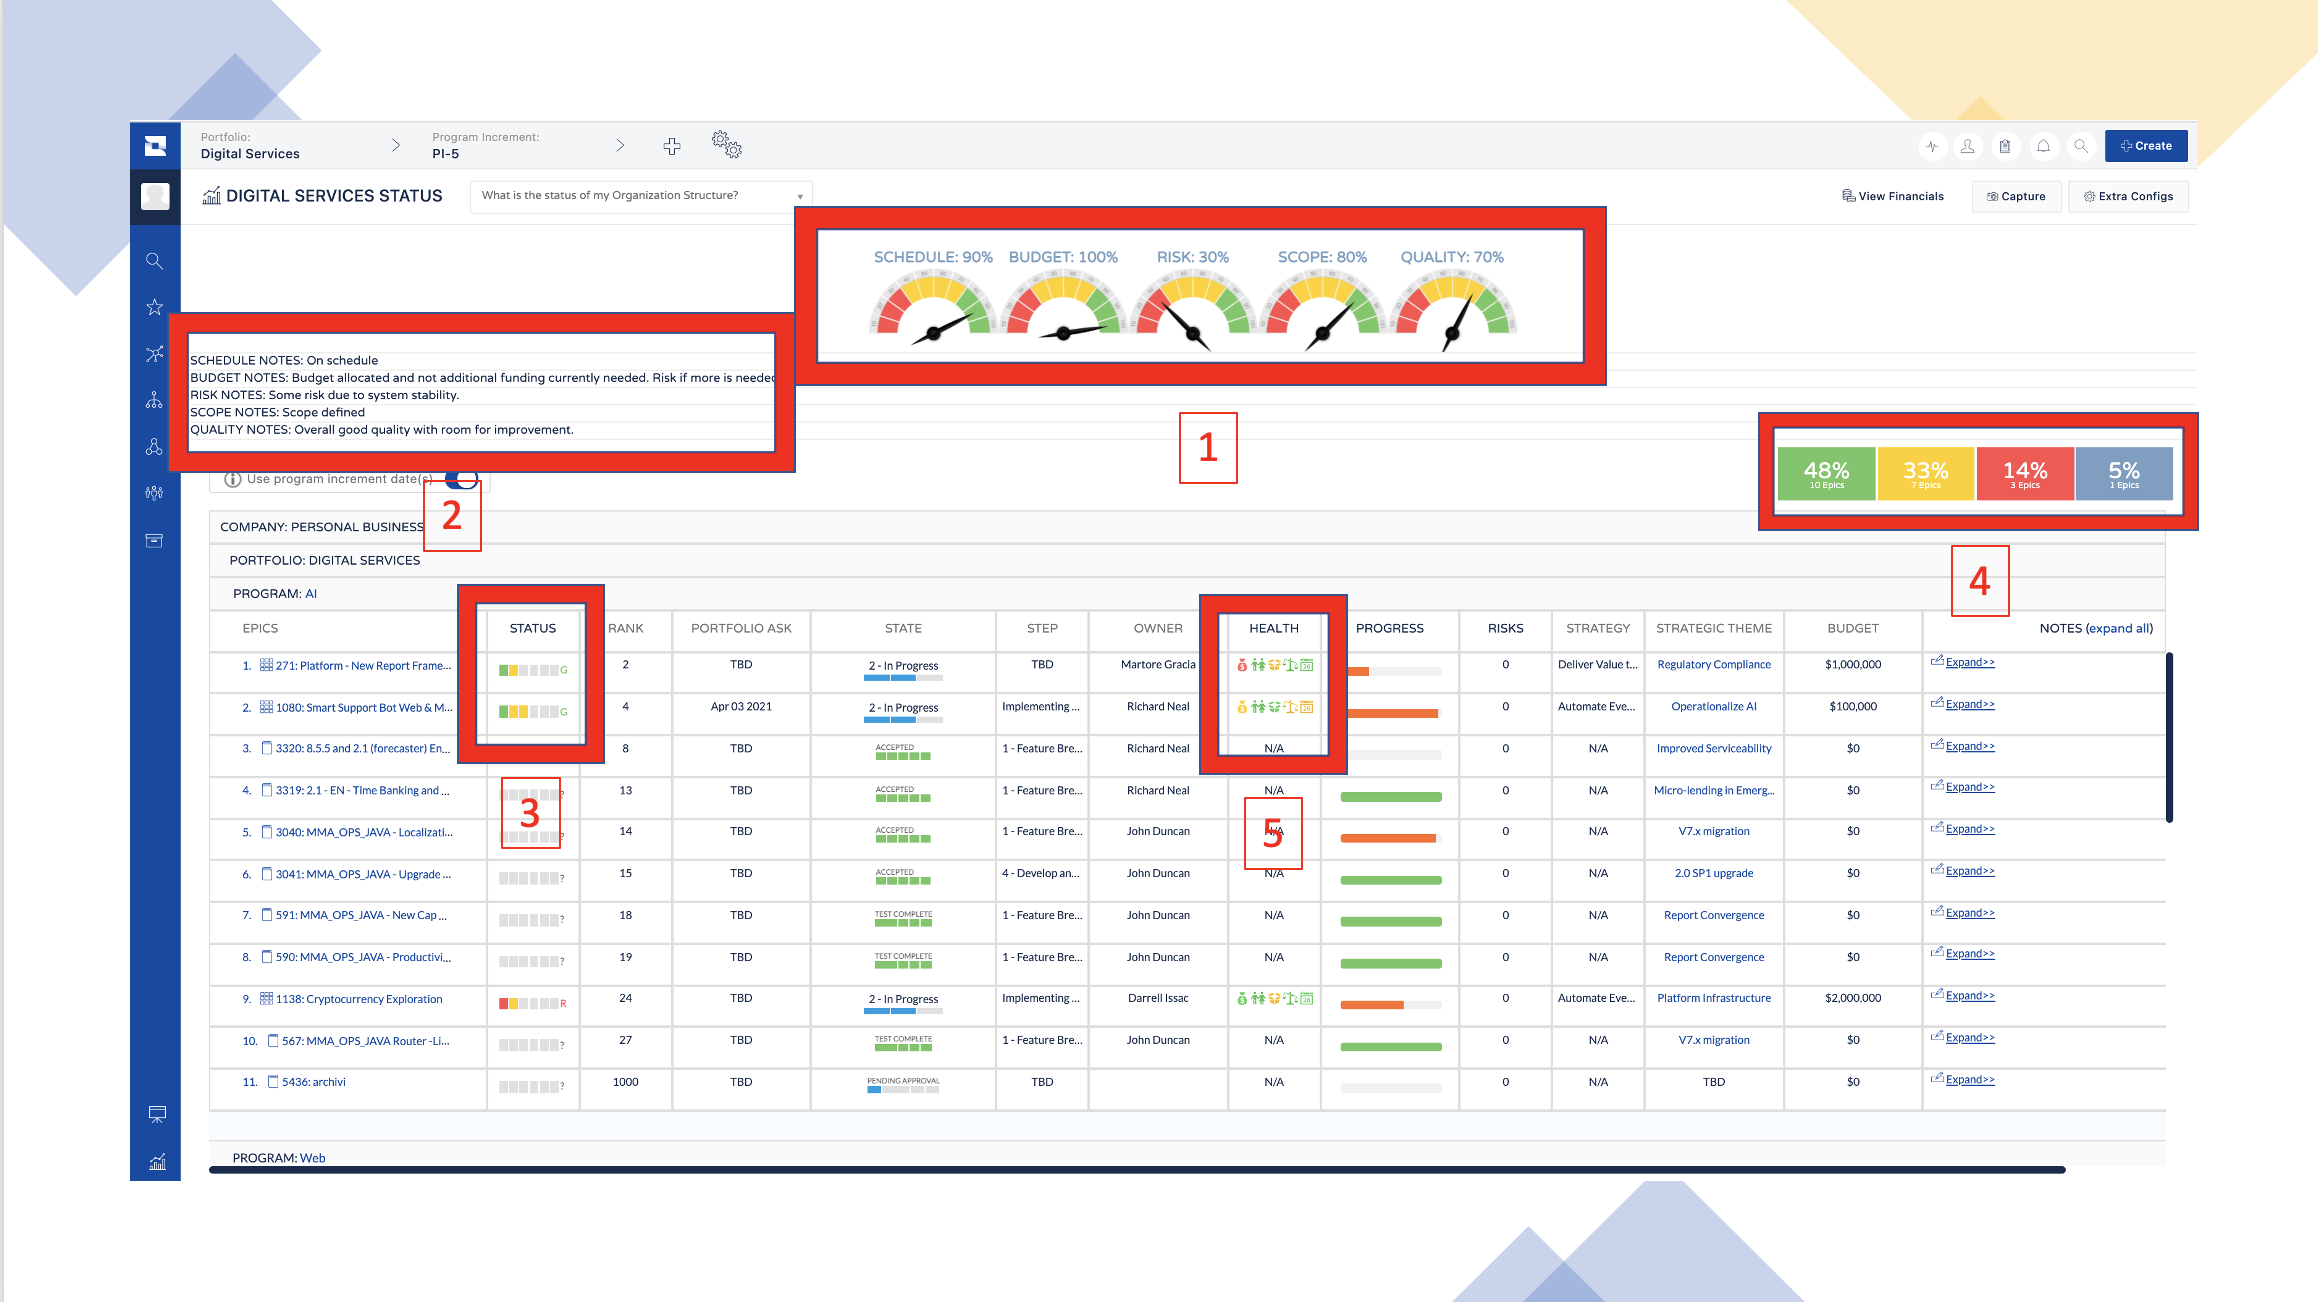Open Extra Configs
Viewport: 2318px width, 1302px height.
click(x=2128, y=196)
